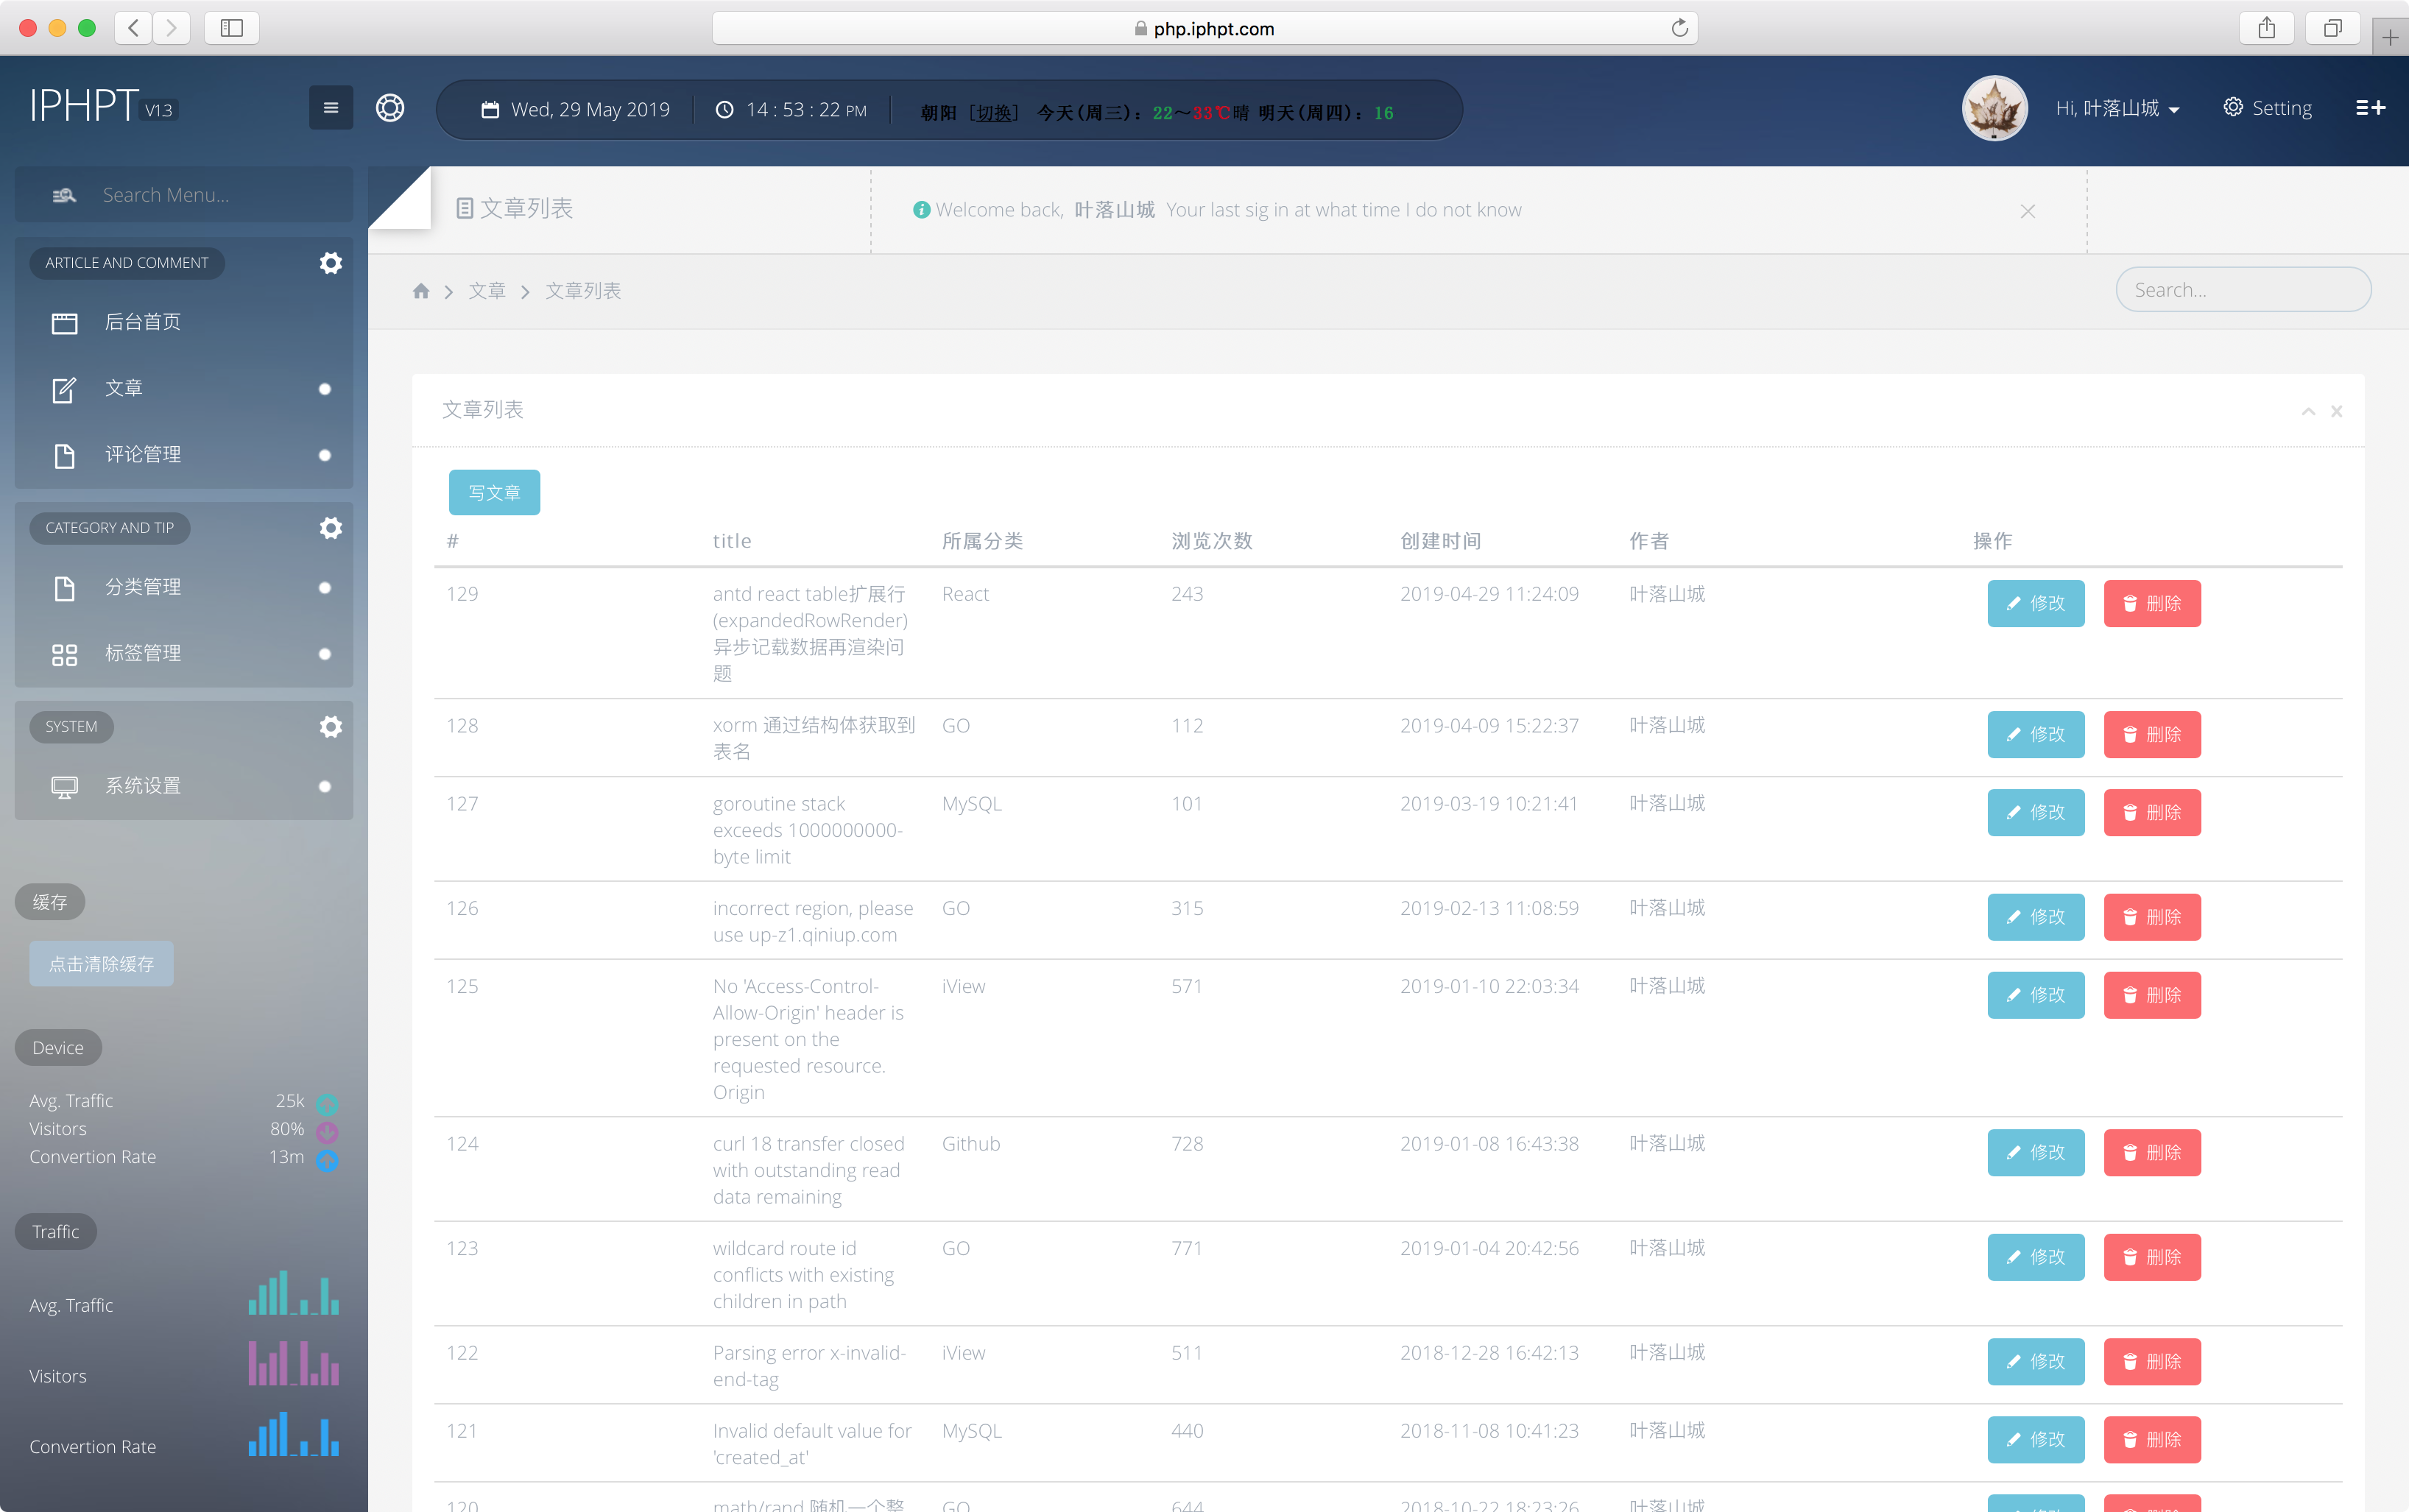This screenshot has height=1512, width=2409.
Task: Open the plus-list icon at top right
Action: (2369, 108)
